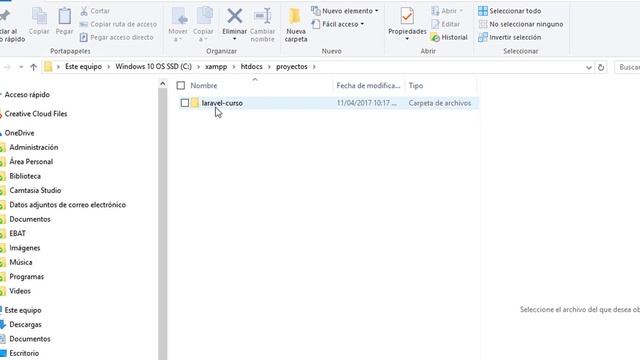Navigate to Este equipo in breadcrumb
The width and height of the screenshot is (640, 360).
coord(84,67)
